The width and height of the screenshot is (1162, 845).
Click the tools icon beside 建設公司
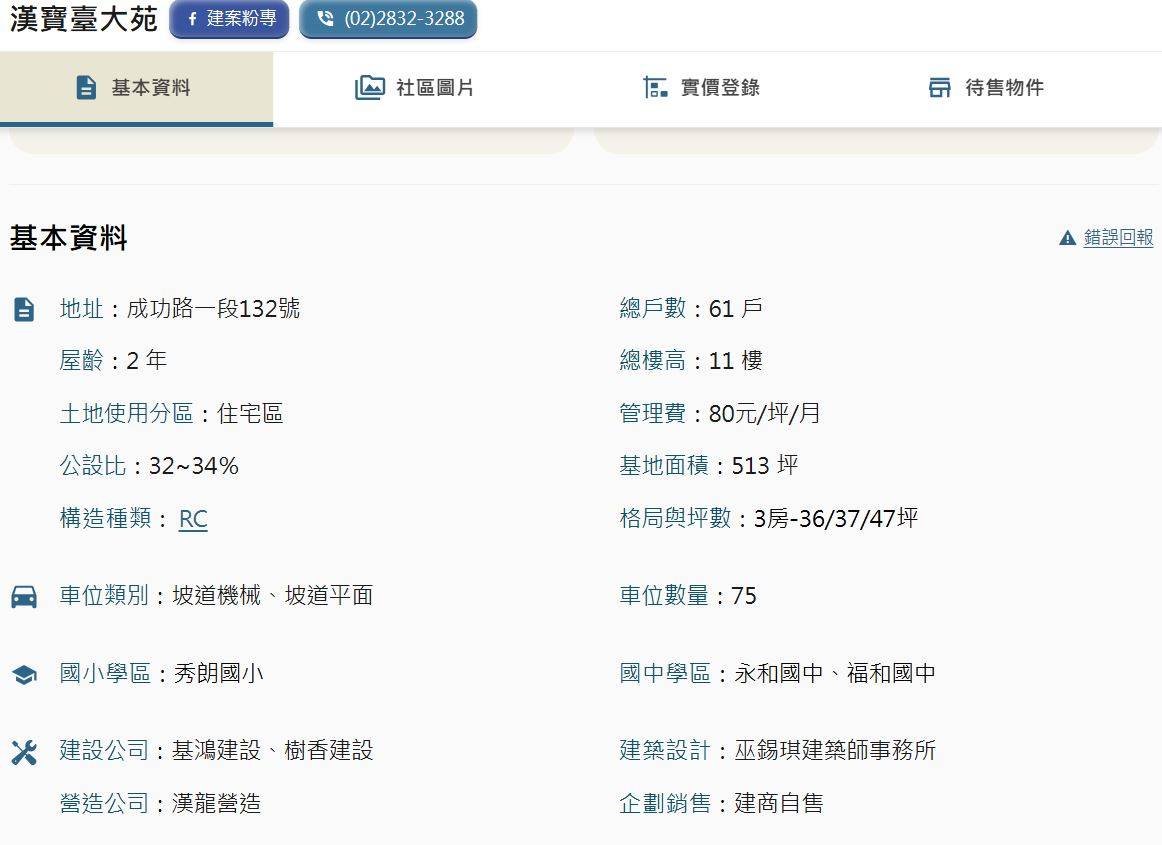[24, 752]
